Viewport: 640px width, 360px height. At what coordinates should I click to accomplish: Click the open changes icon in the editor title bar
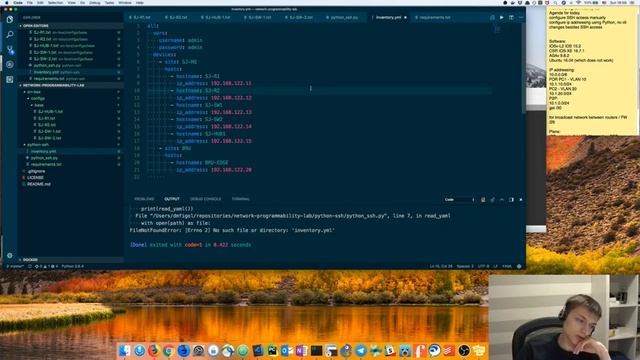tap(492, 18)
